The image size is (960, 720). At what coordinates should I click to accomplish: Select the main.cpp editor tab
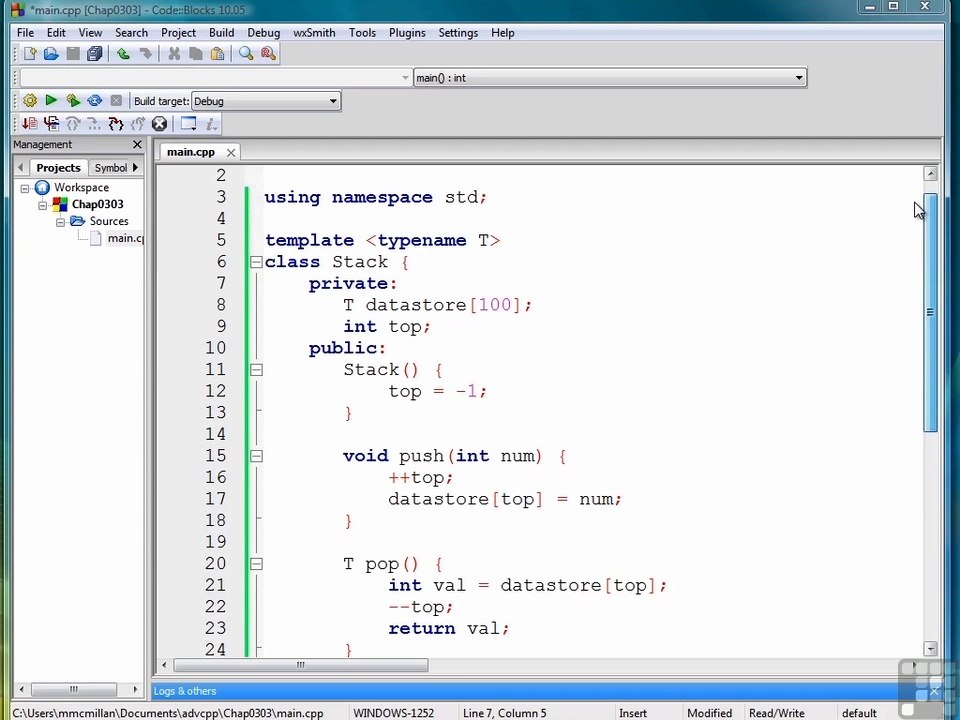tap(190, 152)
